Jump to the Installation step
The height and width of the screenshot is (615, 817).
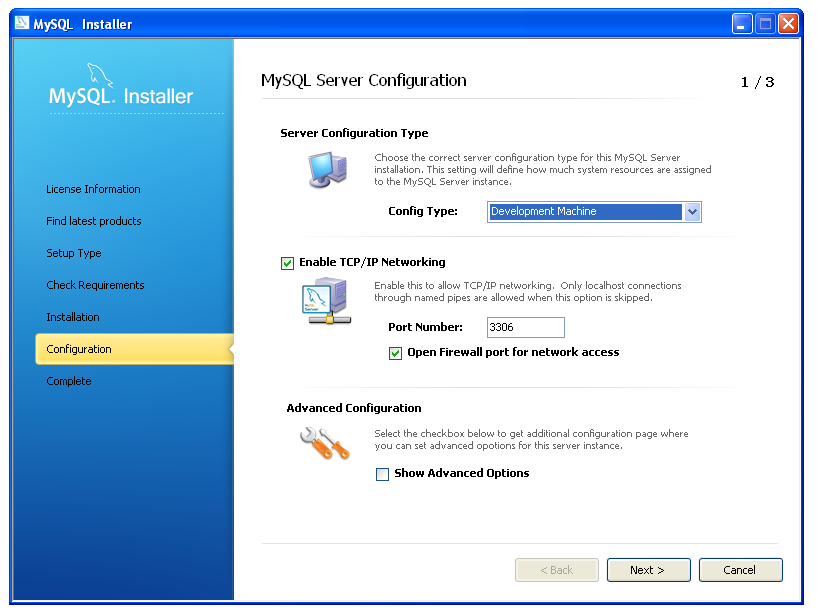pyautogui.click(x=73, y=317)
